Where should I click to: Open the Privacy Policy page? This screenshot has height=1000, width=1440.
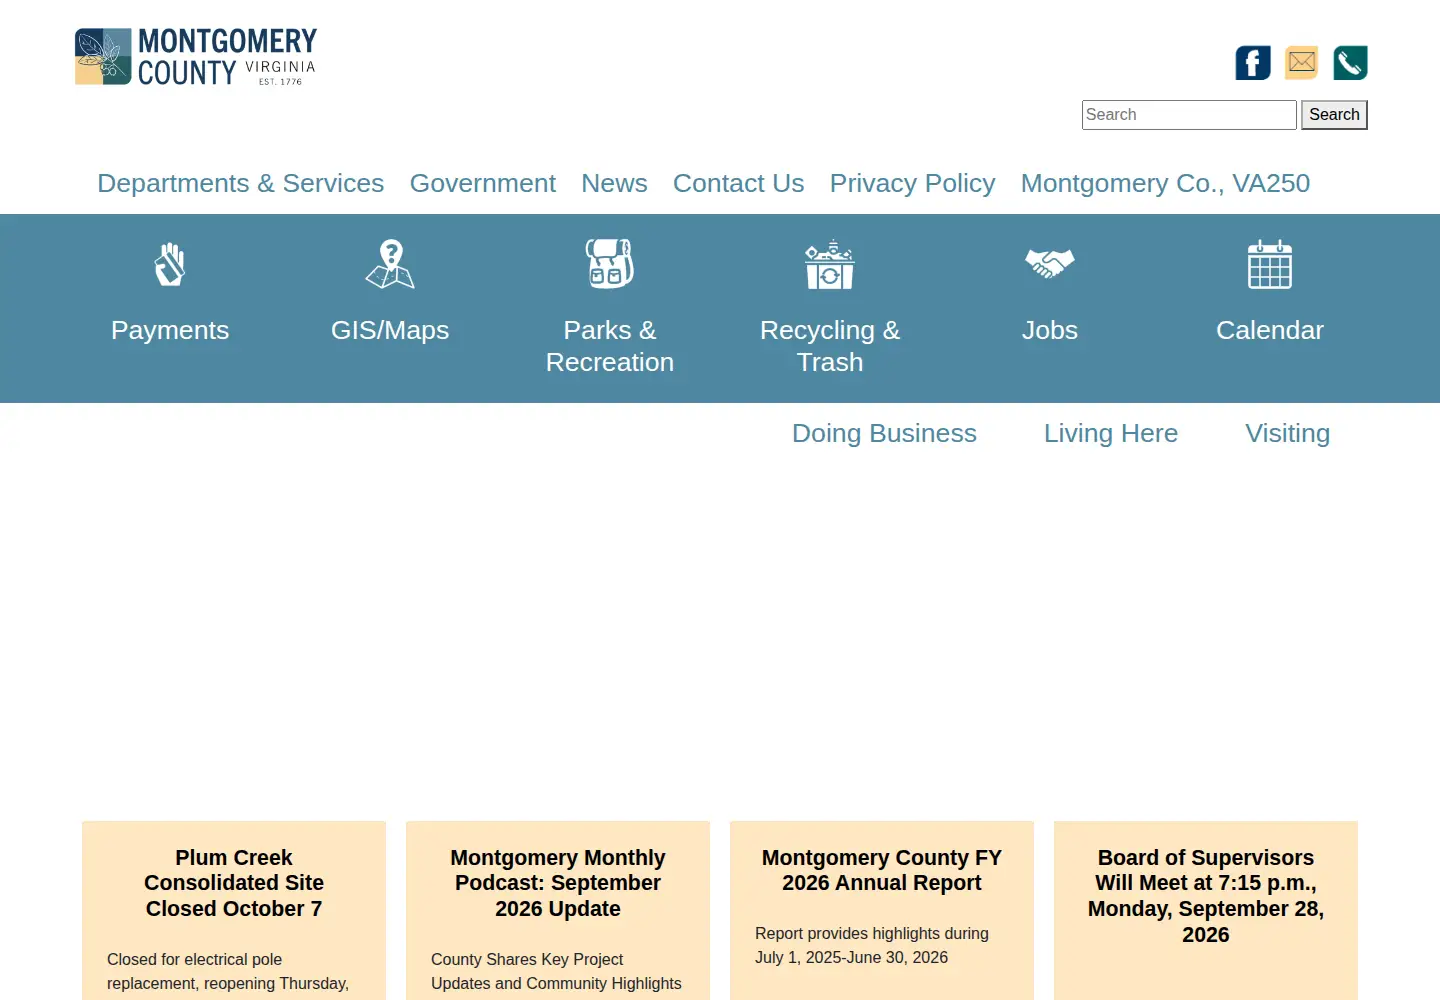point(913,183)
